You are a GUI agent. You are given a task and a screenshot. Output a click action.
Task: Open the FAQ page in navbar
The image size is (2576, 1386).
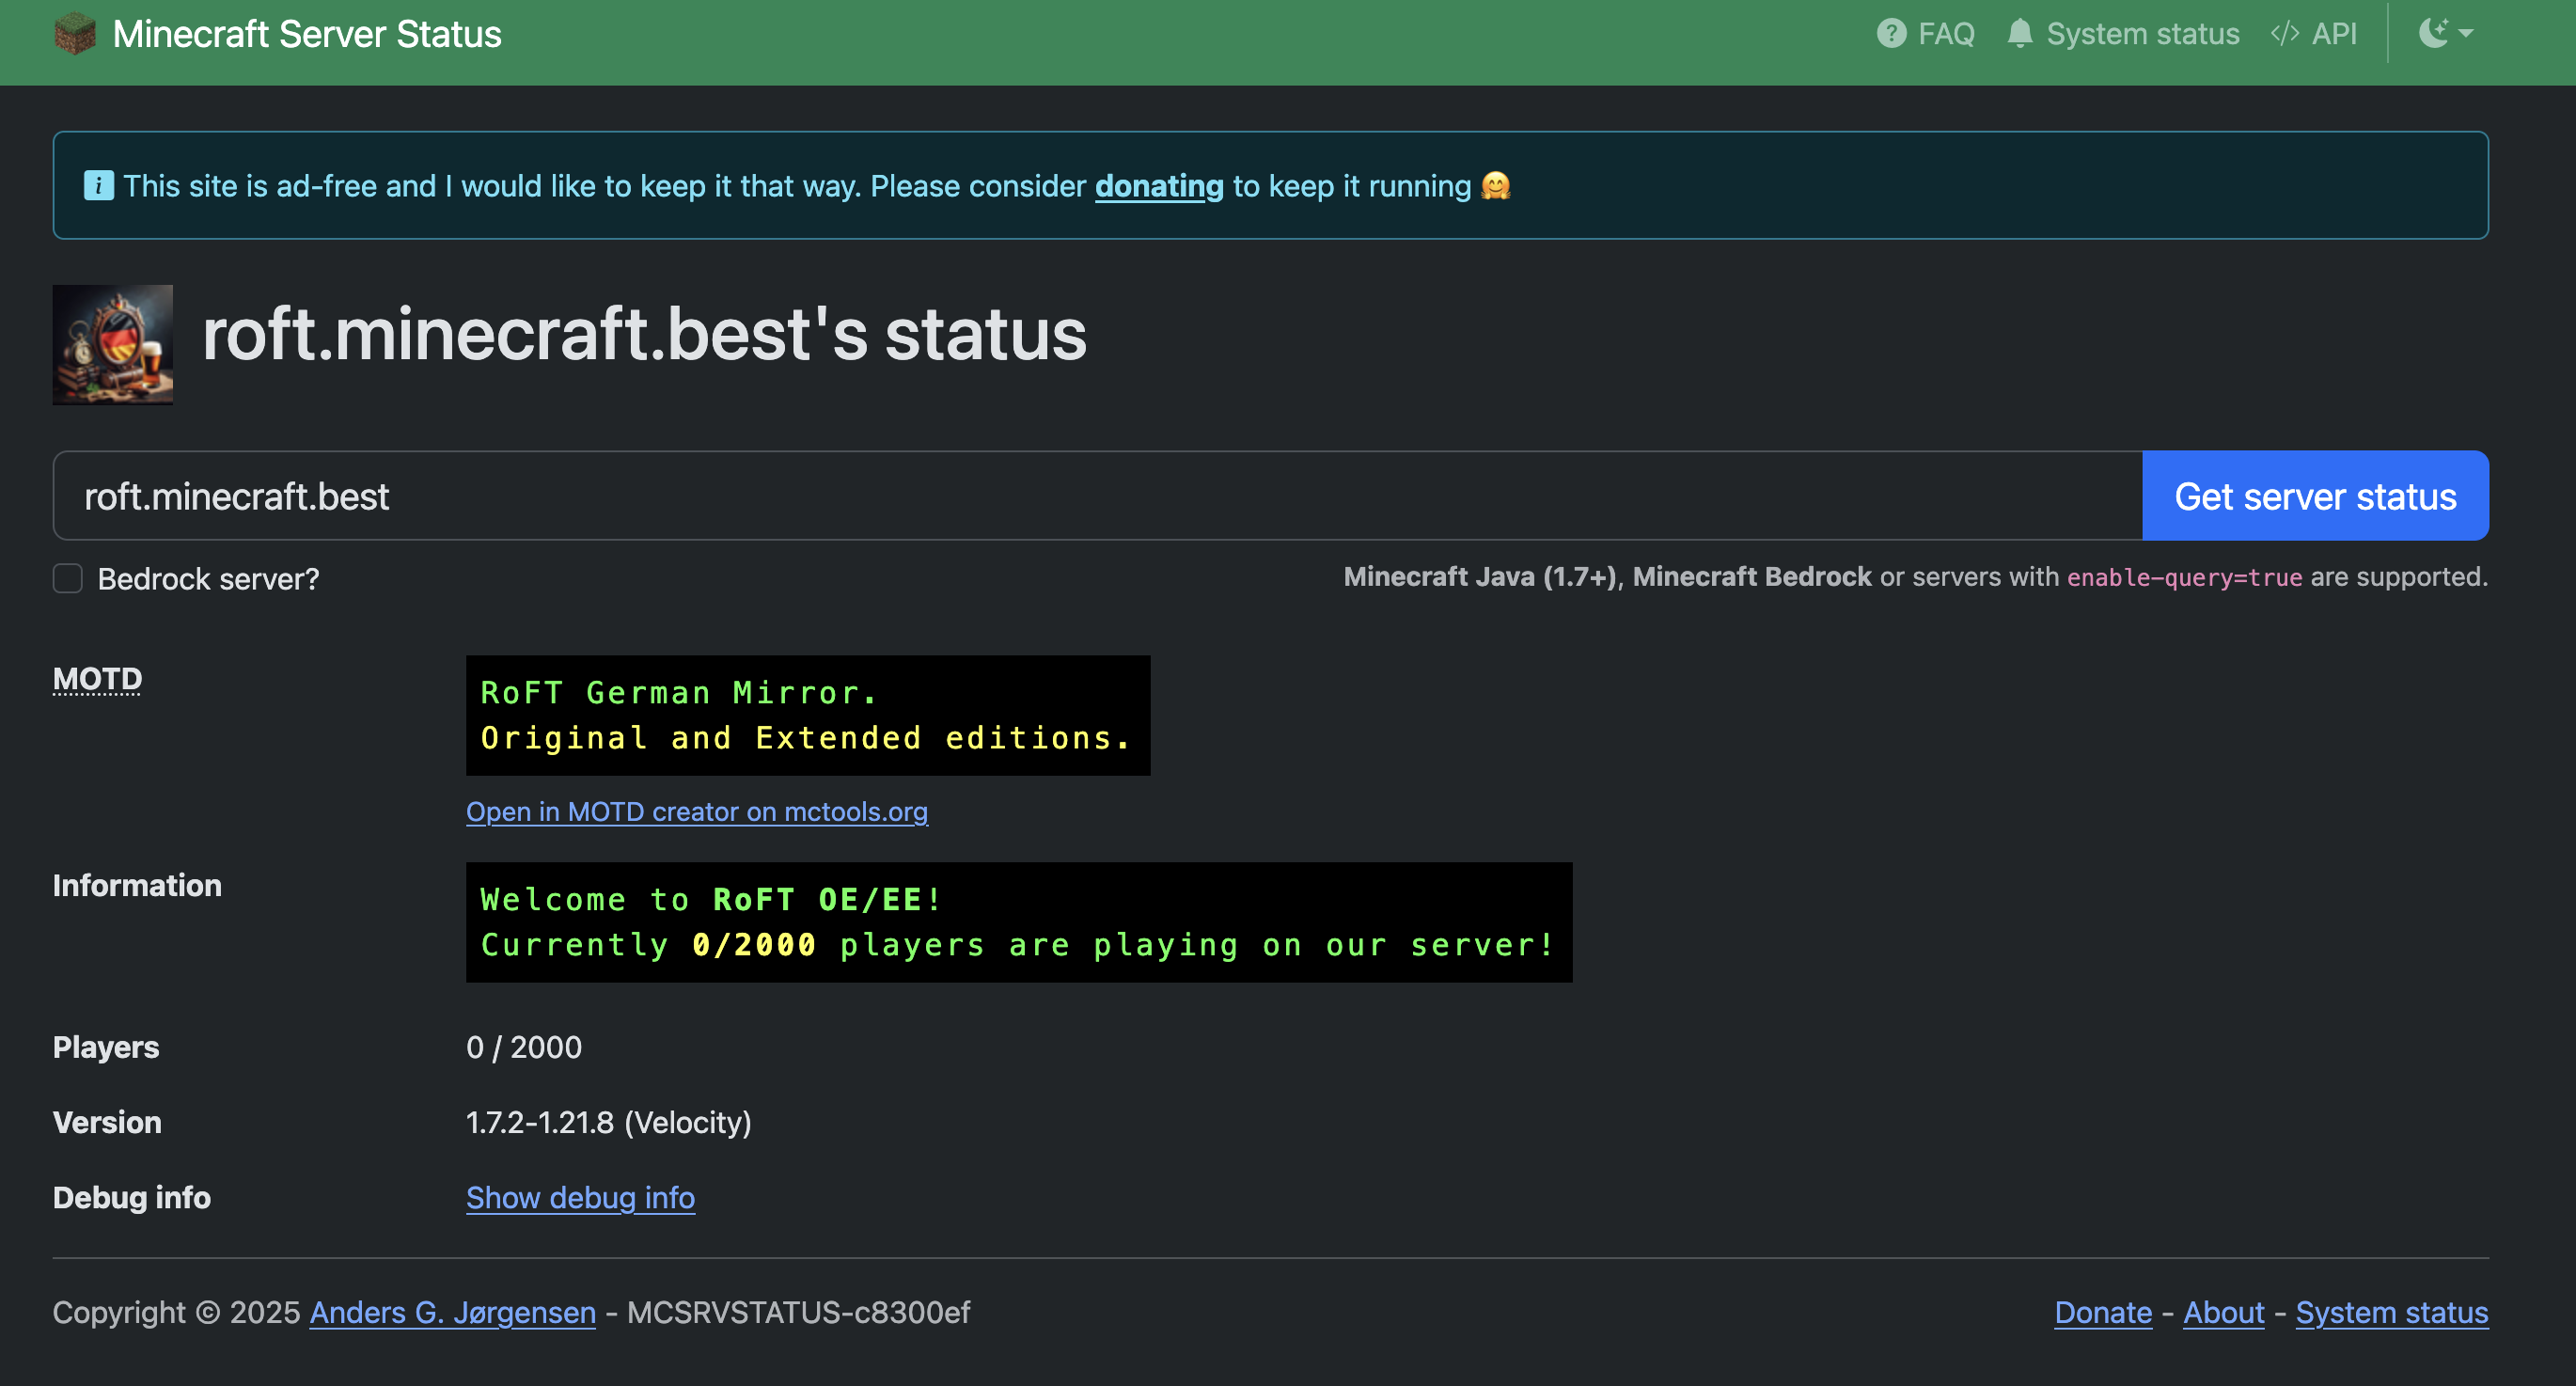pos(1926,34)
